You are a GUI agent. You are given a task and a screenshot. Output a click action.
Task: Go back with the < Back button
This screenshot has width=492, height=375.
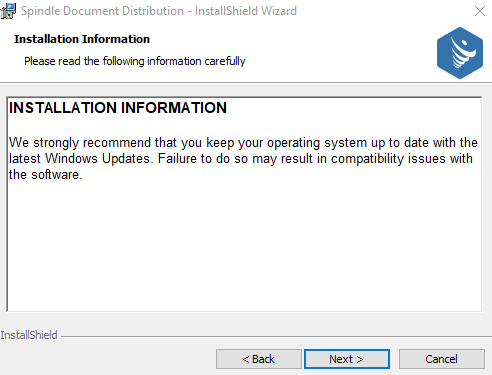click(x=259, y=359)
